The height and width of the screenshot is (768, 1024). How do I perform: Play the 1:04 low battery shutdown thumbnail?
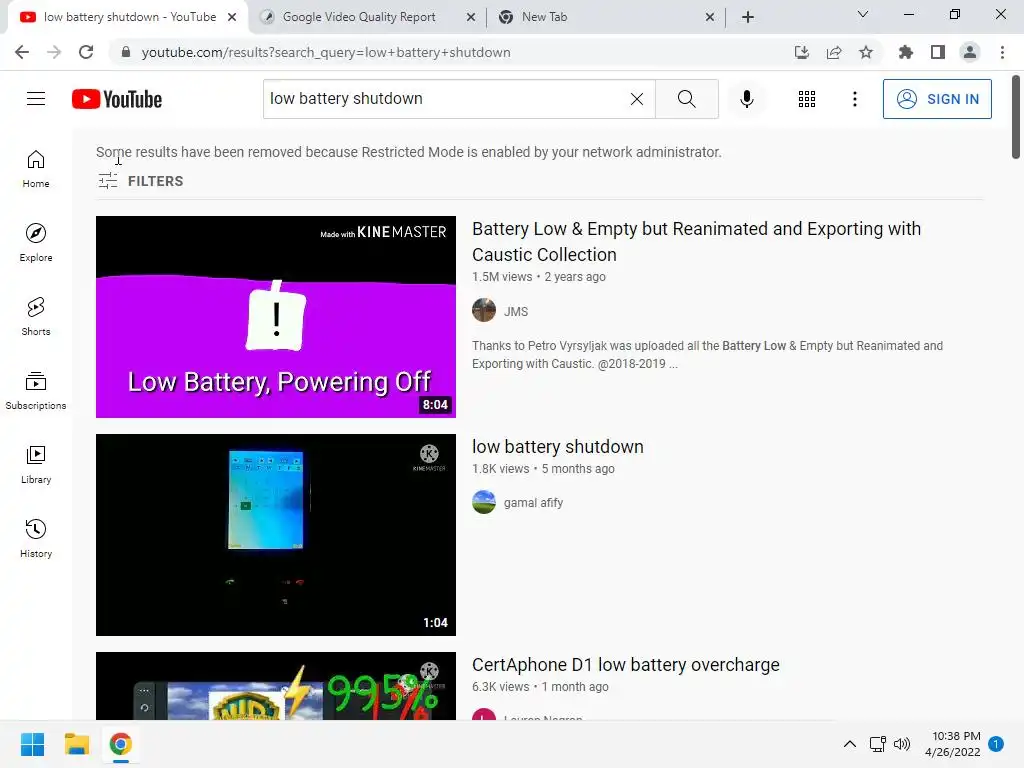[276, 535]
